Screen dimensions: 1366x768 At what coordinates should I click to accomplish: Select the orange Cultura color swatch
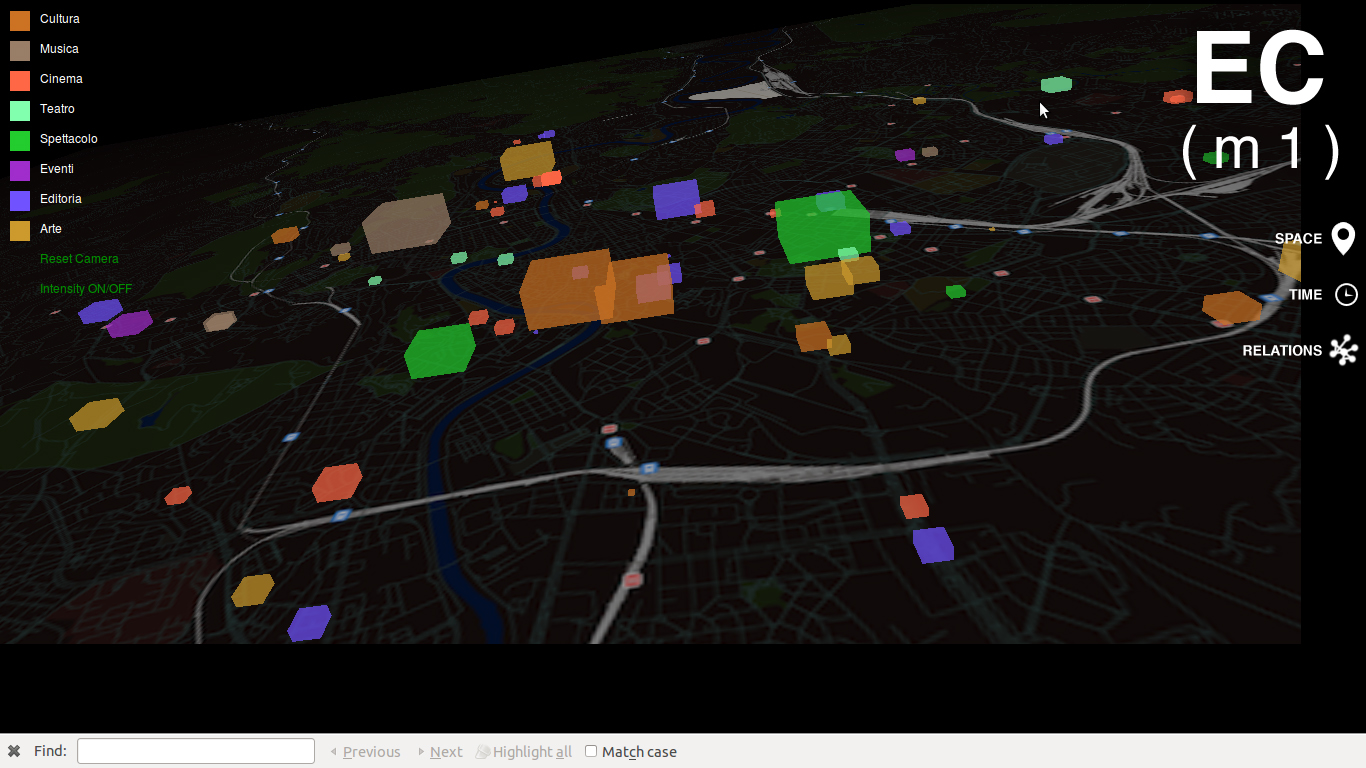pos(20,20)
